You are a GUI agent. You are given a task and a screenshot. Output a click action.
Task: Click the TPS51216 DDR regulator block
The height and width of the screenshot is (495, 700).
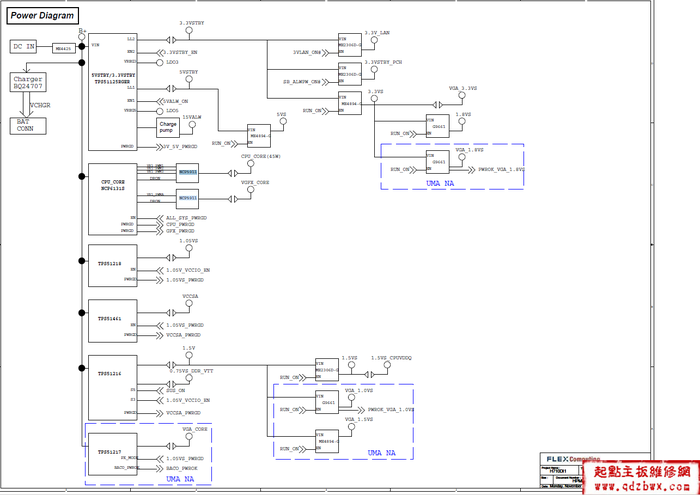(x=112, y=372)
